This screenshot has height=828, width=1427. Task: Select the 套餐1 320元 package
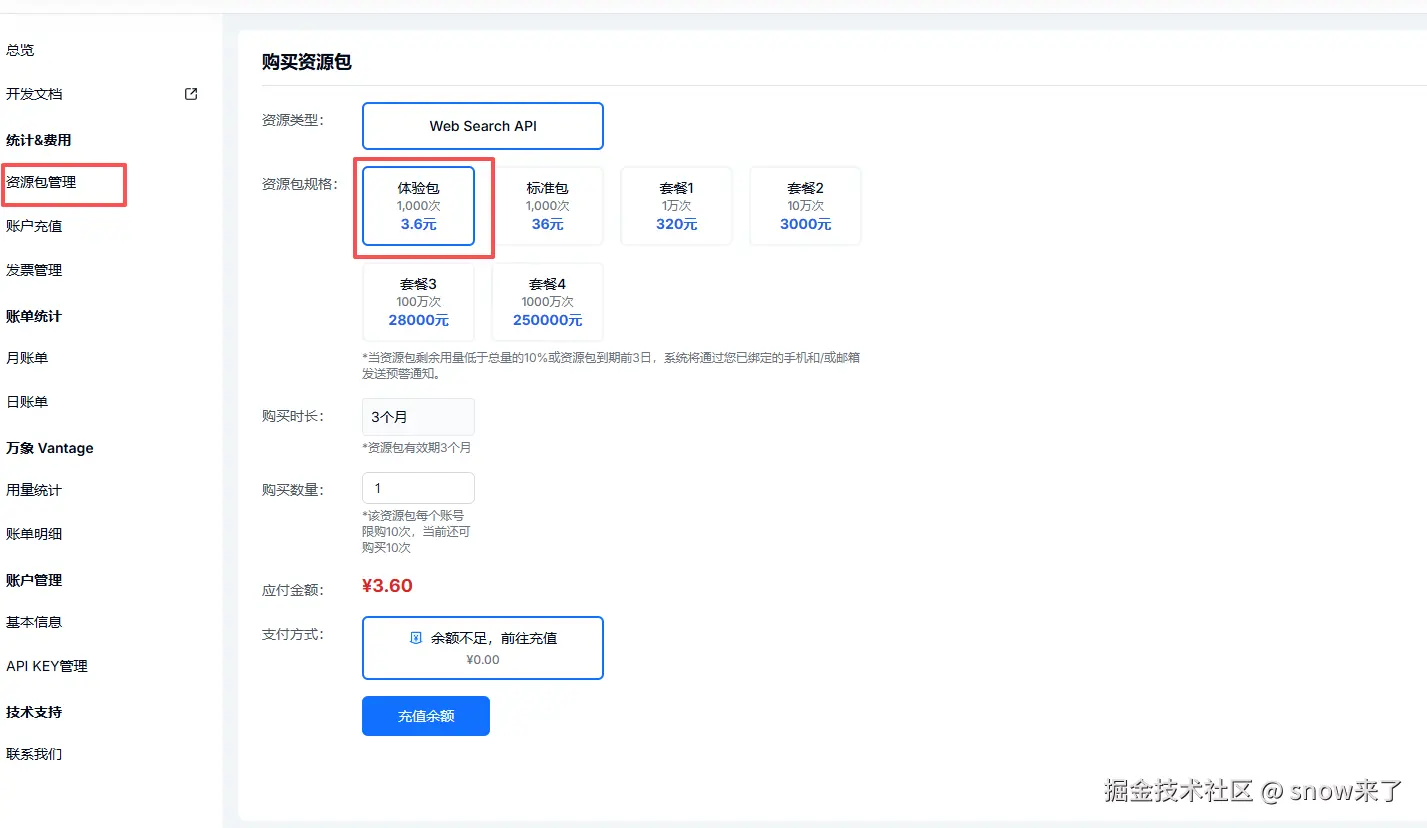coord(676,206)
